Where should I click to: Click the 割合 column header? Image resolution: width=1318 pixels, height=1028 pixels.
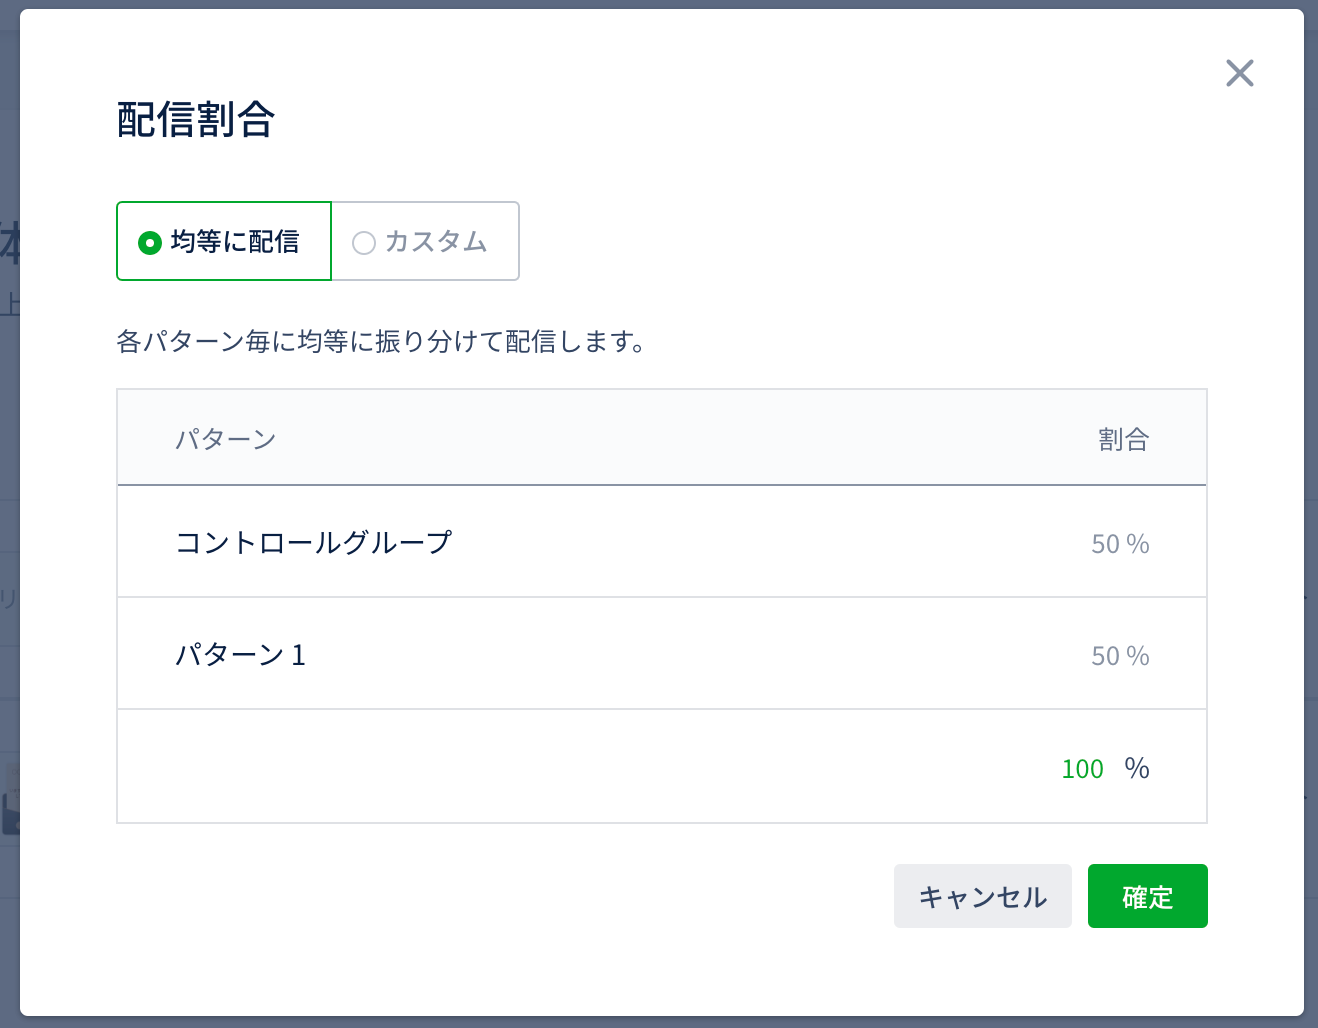[1123, 439]
